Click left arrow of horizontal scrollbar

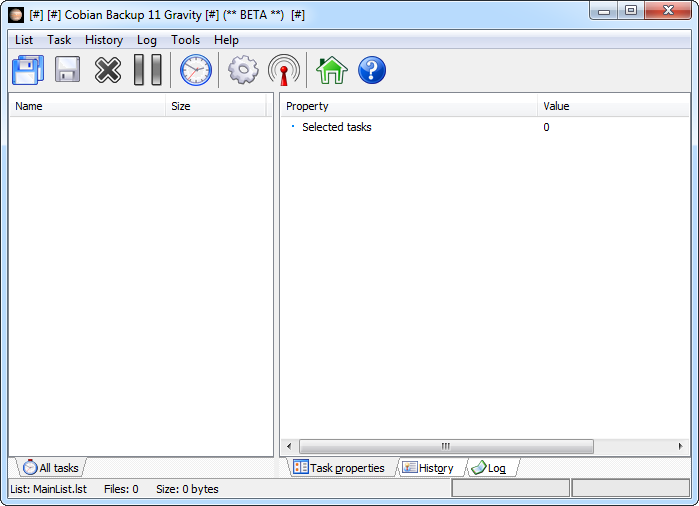coord(289,446)
